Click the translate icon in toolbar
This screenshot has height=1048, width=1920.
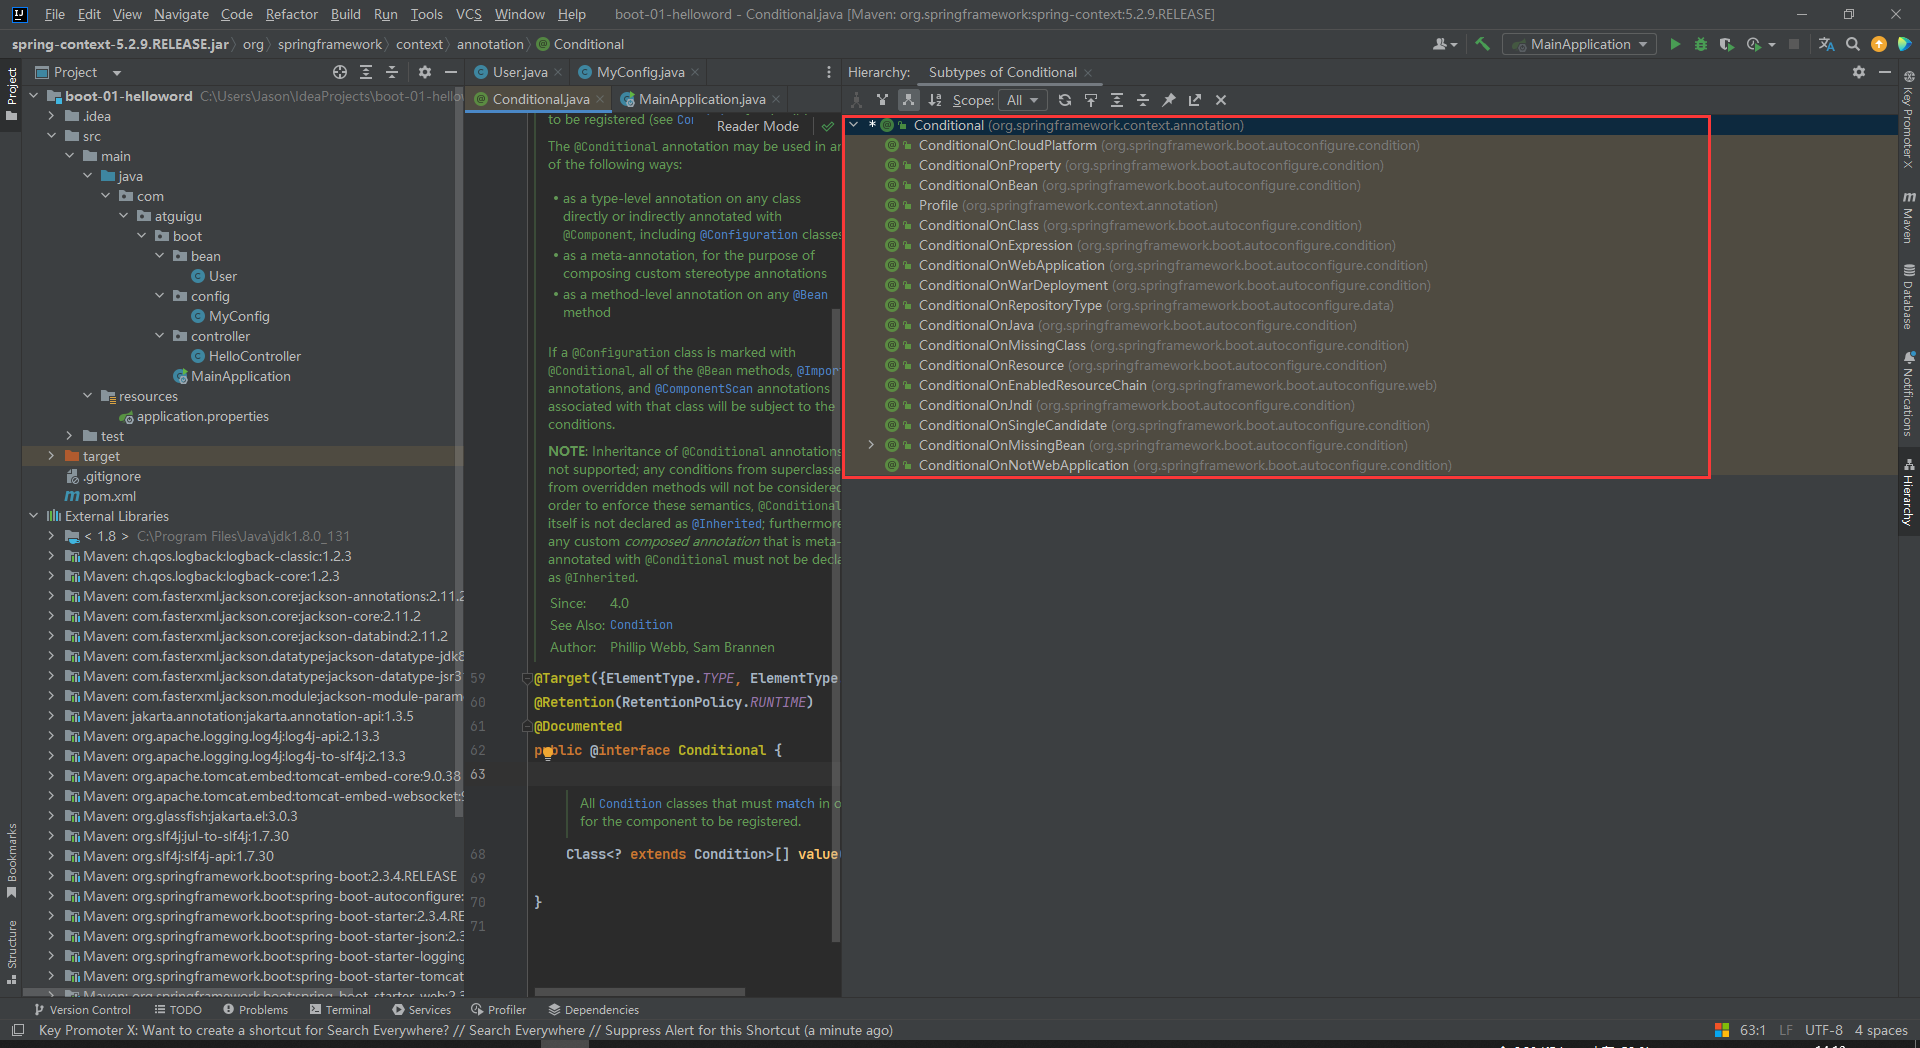coord(1826,44)
